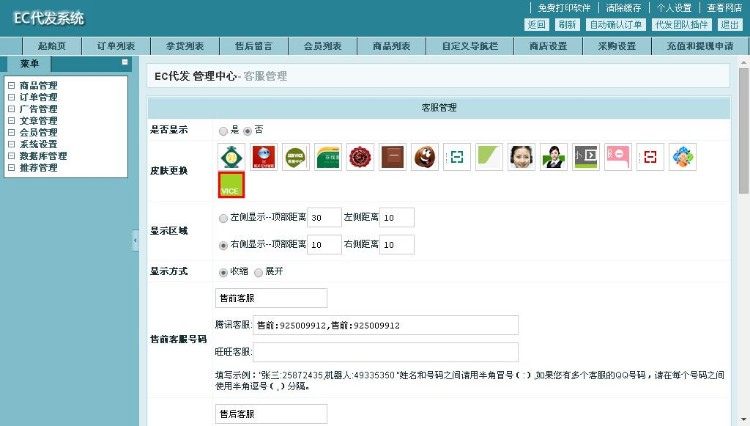Click the sidebar collapse handle arrow

(135, 240)
